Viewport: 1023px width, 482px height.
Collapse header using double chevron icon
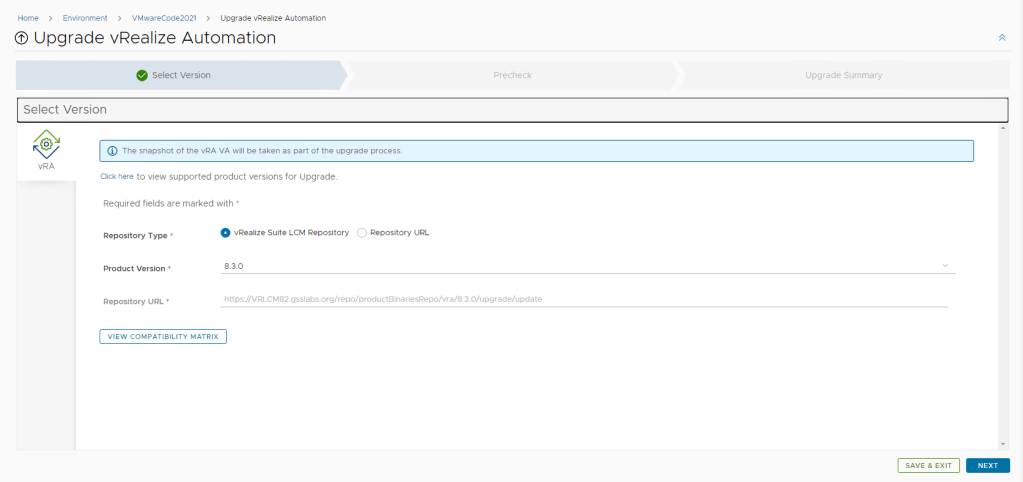(1001, 38)
